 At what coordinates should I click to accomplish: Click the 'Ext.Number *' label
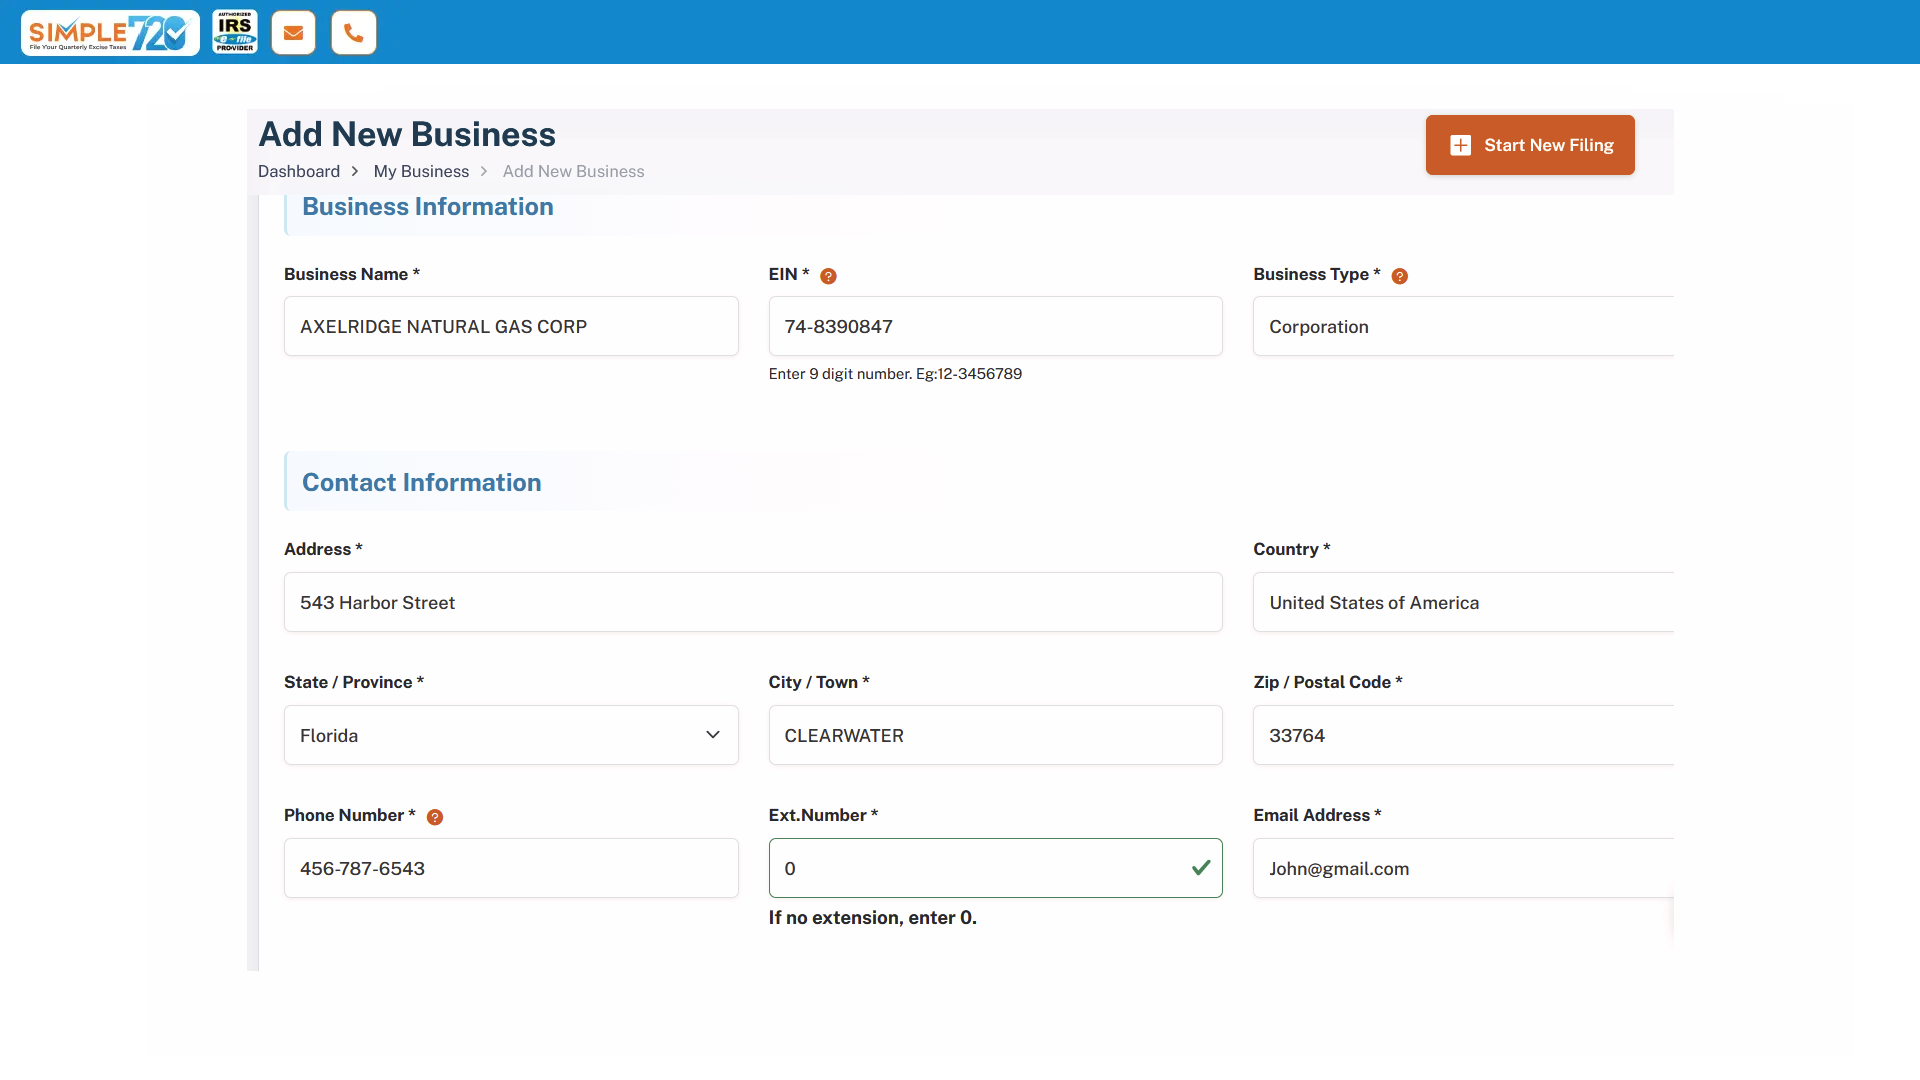823,815
